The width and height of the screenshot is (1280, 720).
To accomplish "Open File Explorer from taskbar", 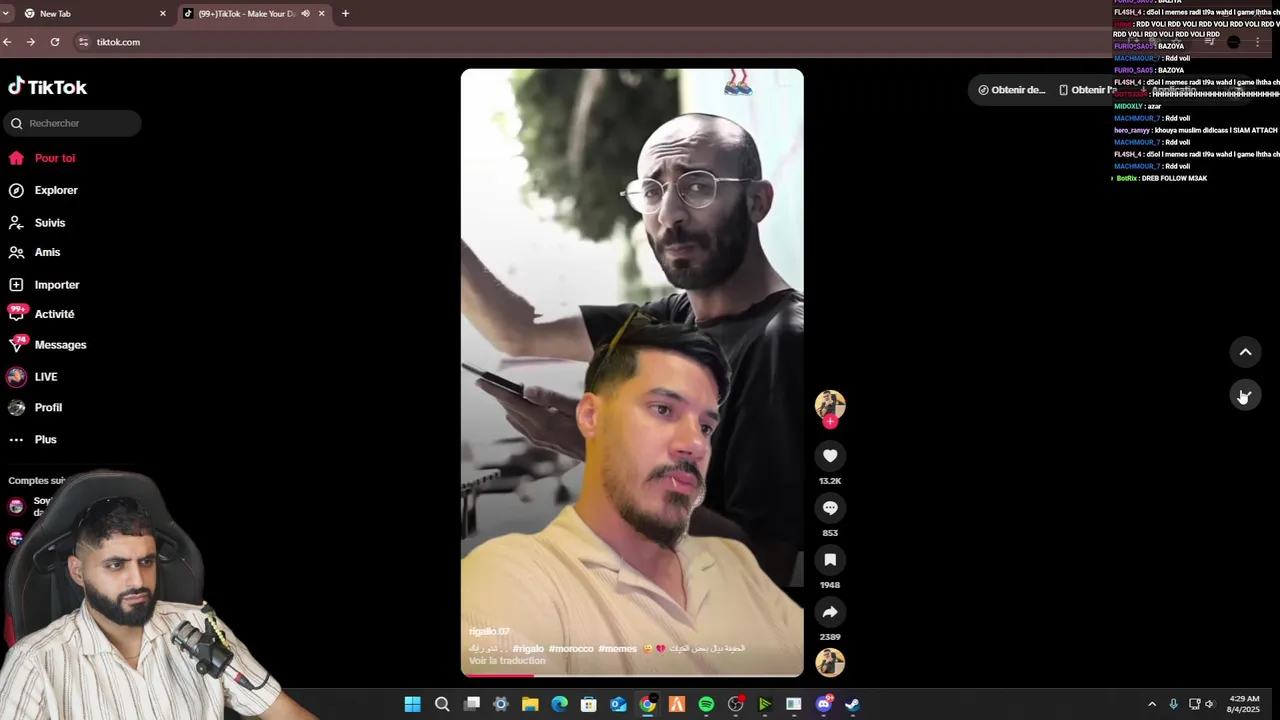I will pos(530,704).
